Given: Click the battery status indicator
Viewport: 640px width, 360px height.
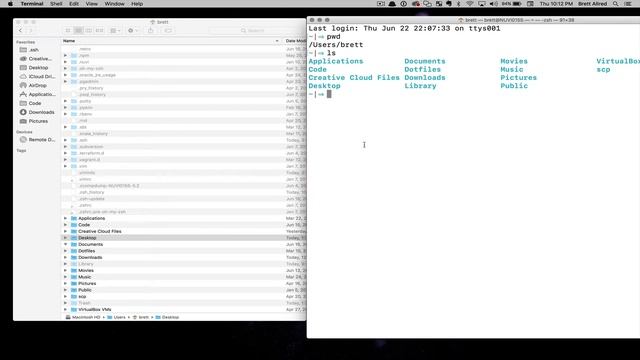Looking at the screenshot, I should tap(511, 4).
